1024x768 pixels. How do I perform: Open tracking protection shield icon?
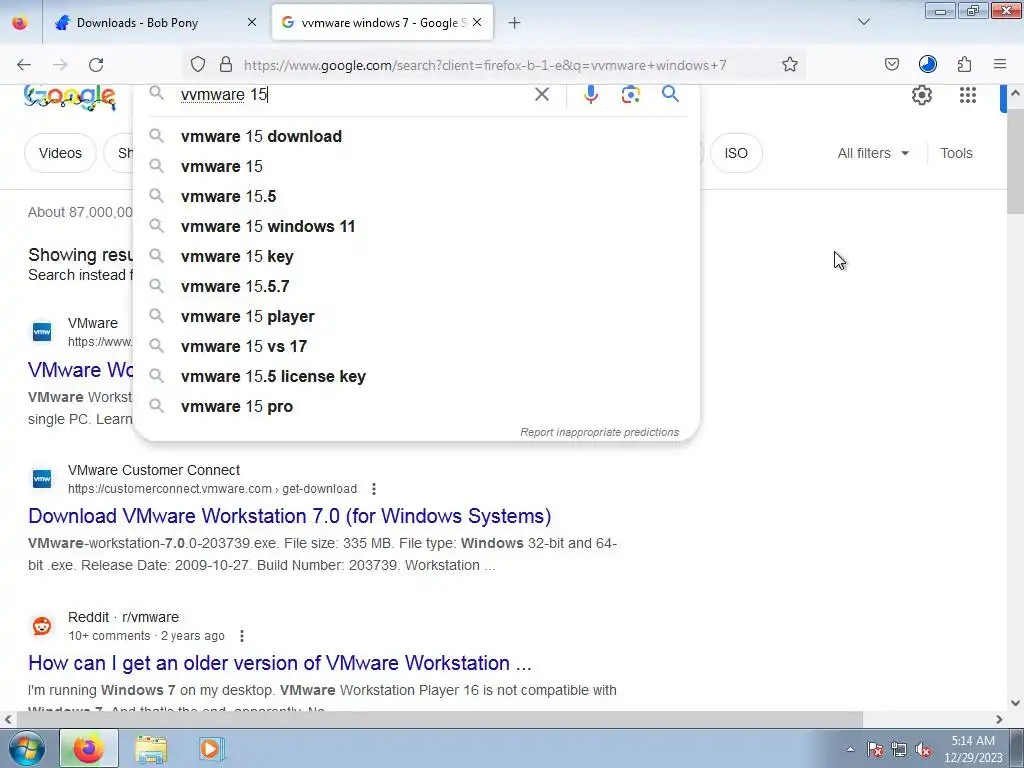click(x=198, y=65)
